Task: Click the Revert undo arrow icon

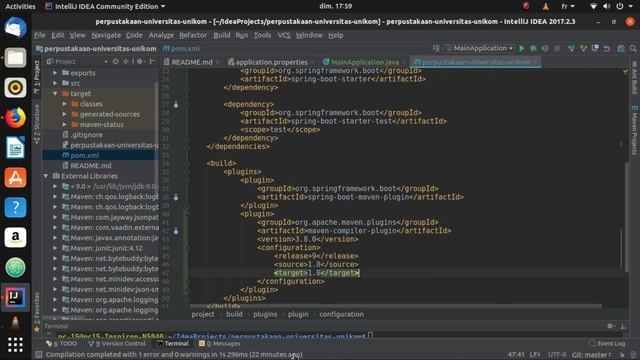Action: point(607,49)
